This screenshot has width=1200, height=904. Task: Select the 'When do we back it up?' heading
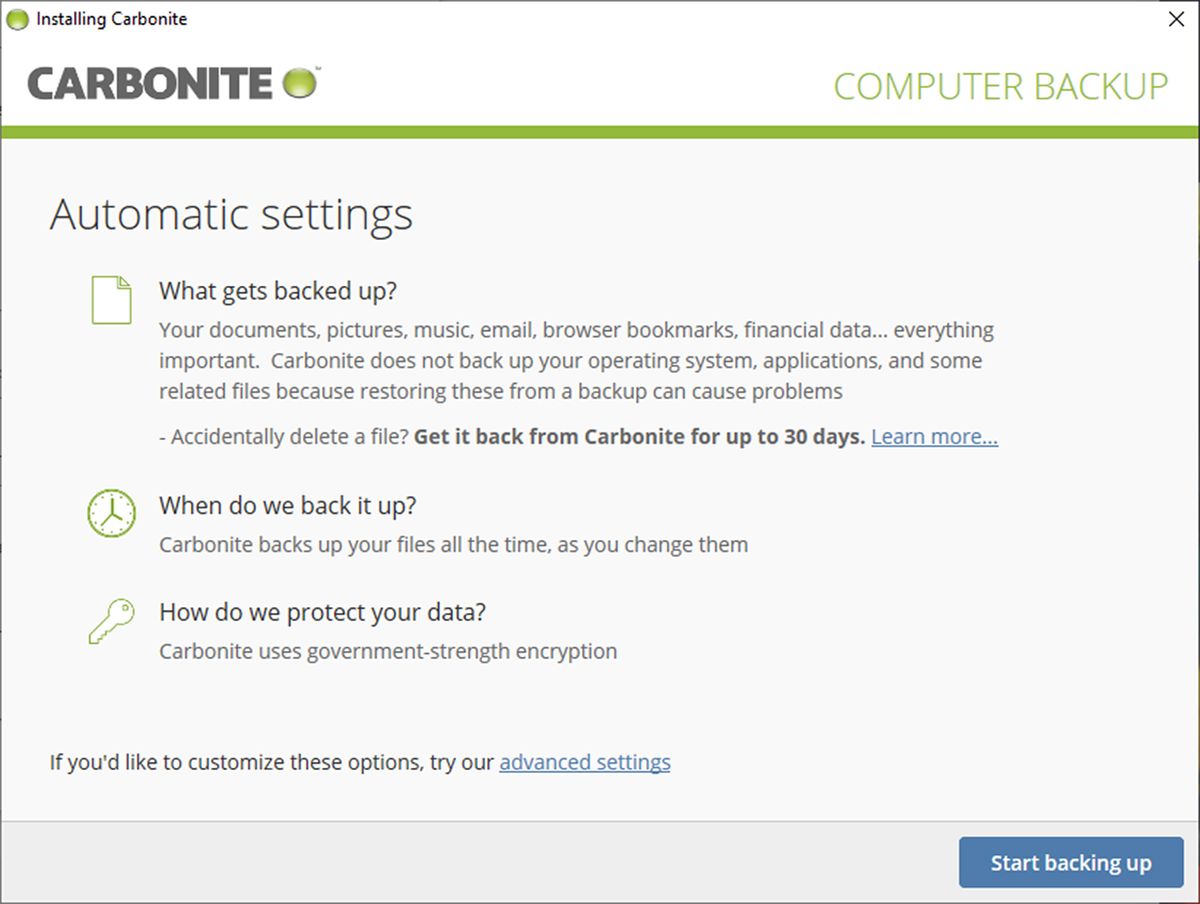click(286, 506)
